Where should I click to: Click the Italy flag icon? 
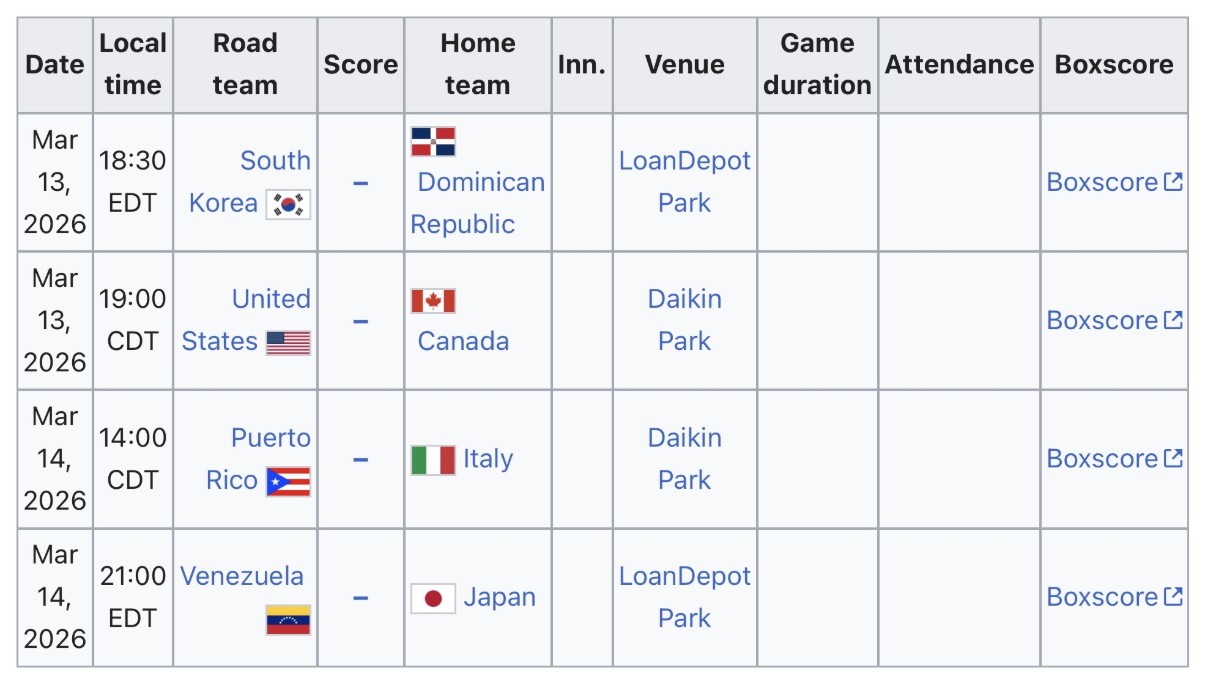pos(433,460)
